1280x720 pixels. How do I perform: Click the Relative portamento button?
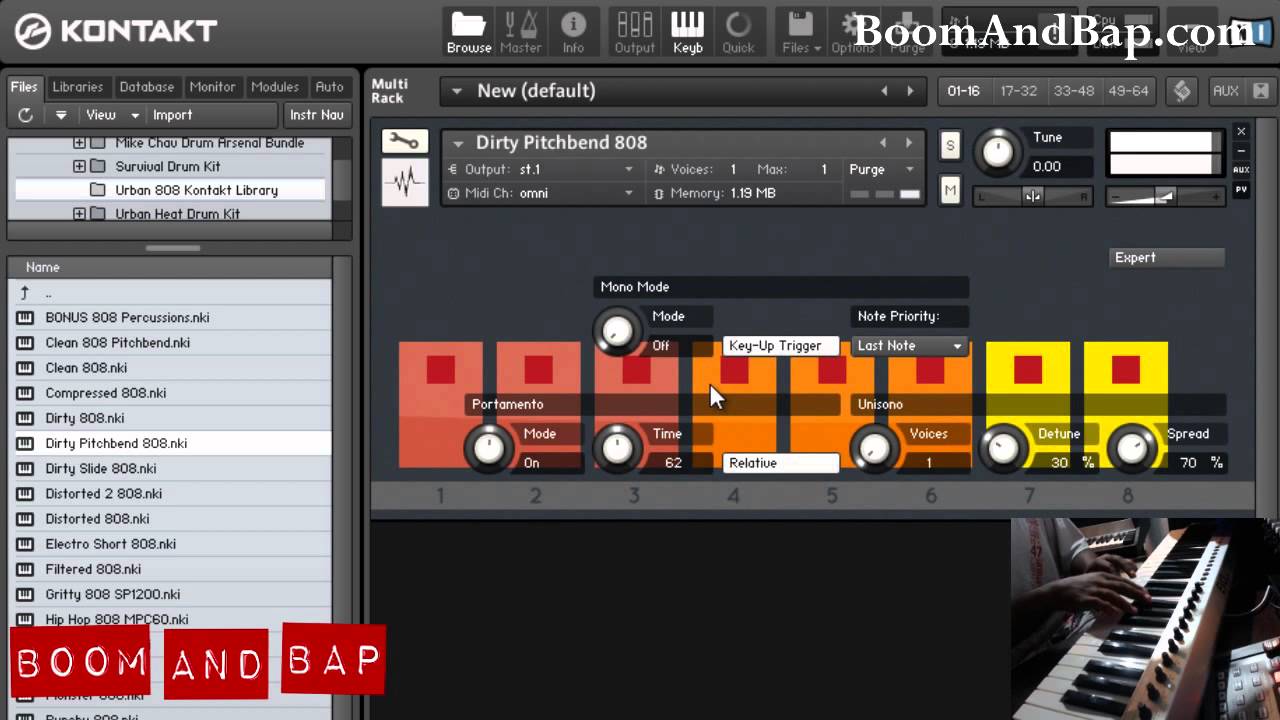coord(780,463)
